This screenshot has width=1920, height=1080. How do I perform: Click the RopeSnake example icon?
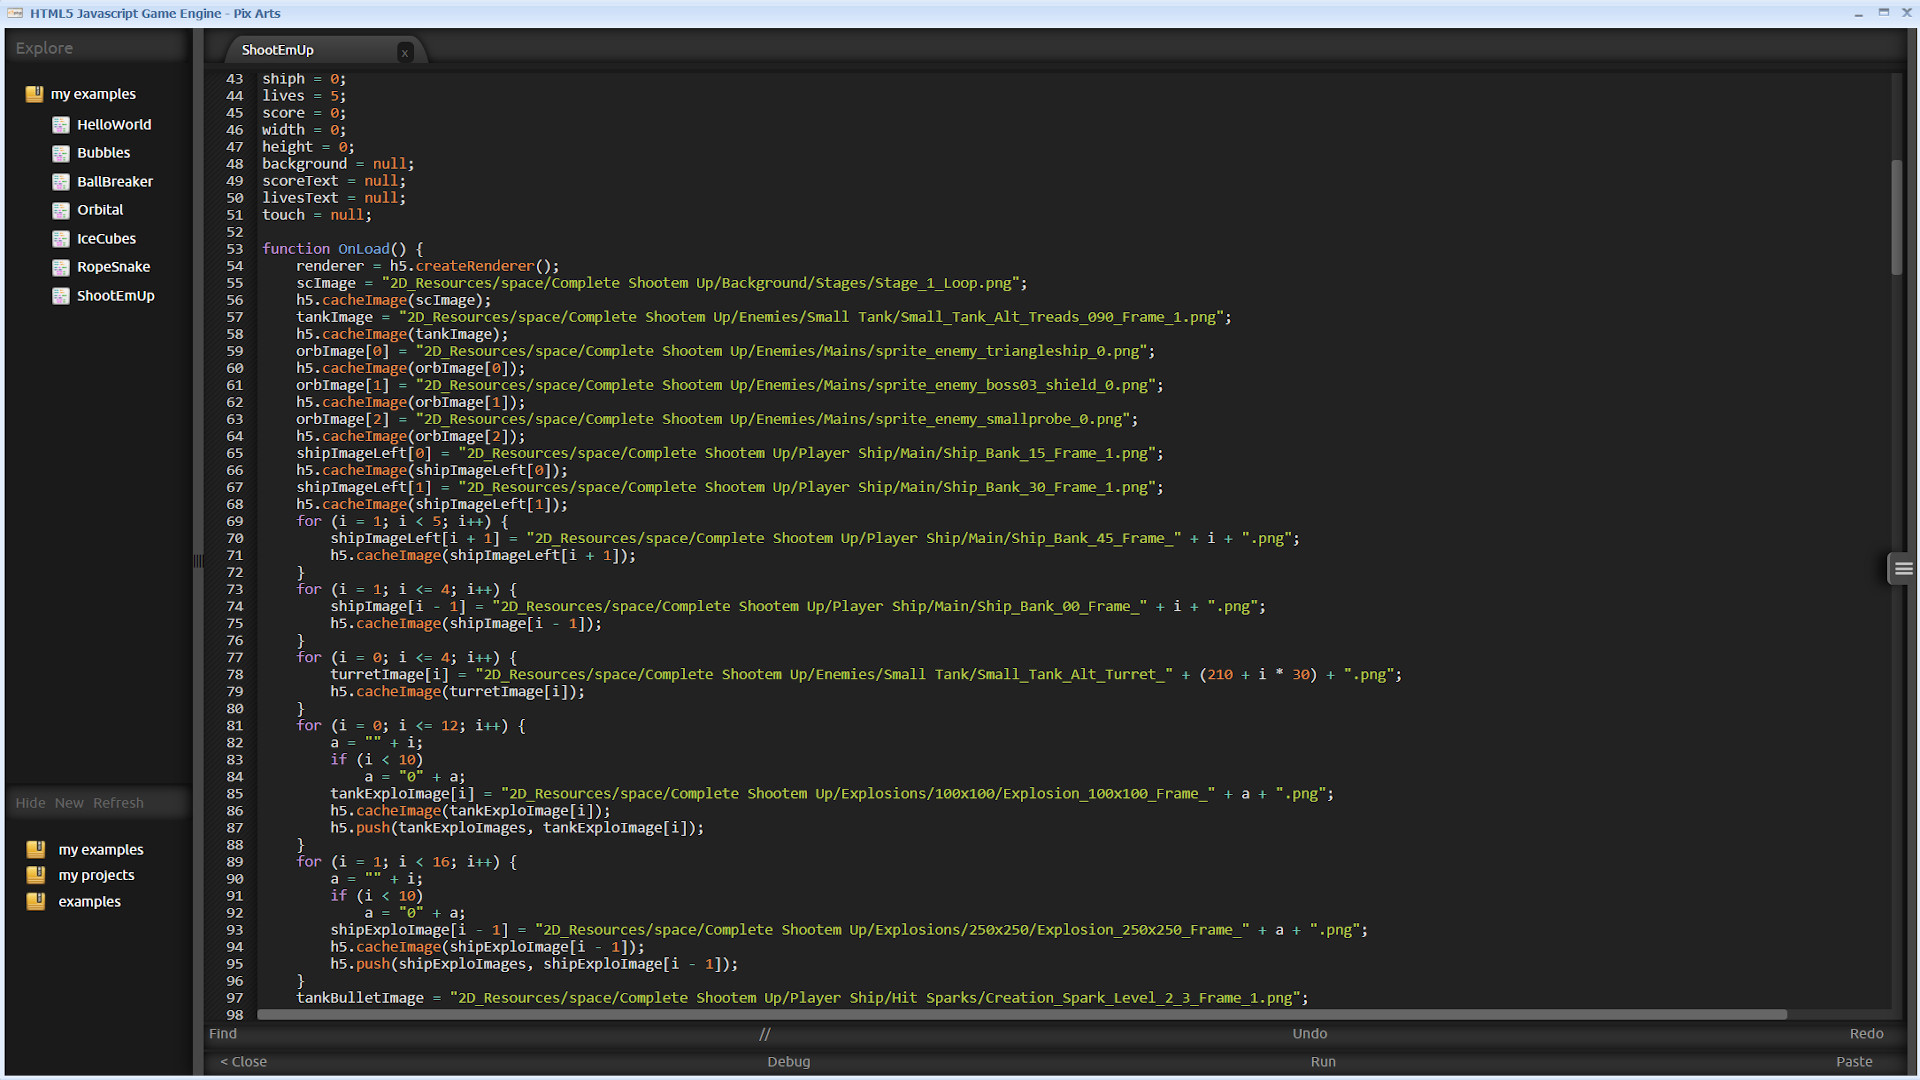61,266
